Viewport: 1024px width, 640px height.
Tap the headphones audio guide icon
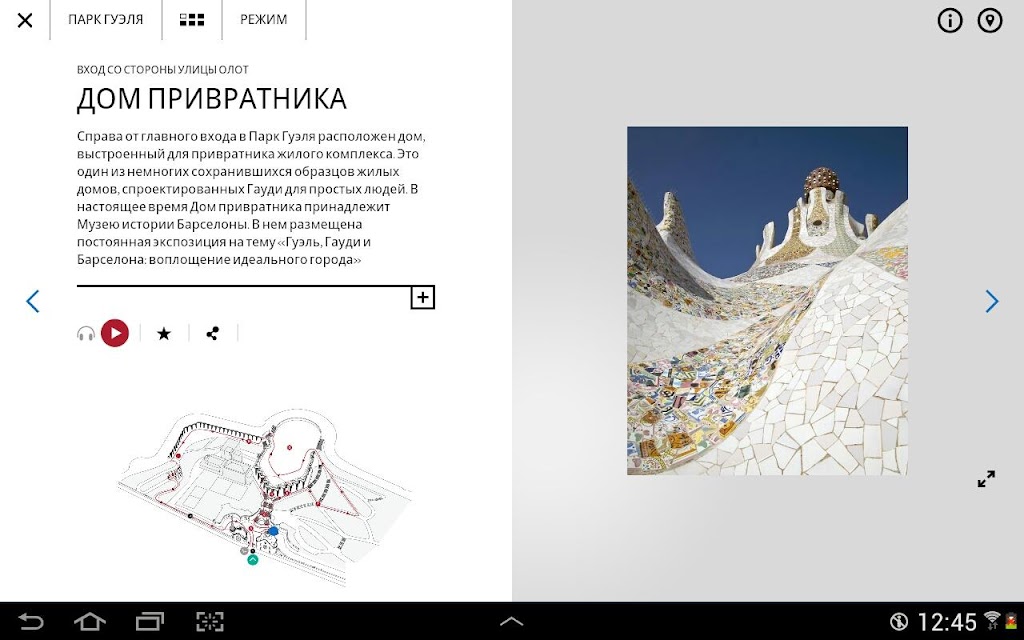[x=86, y=334]
